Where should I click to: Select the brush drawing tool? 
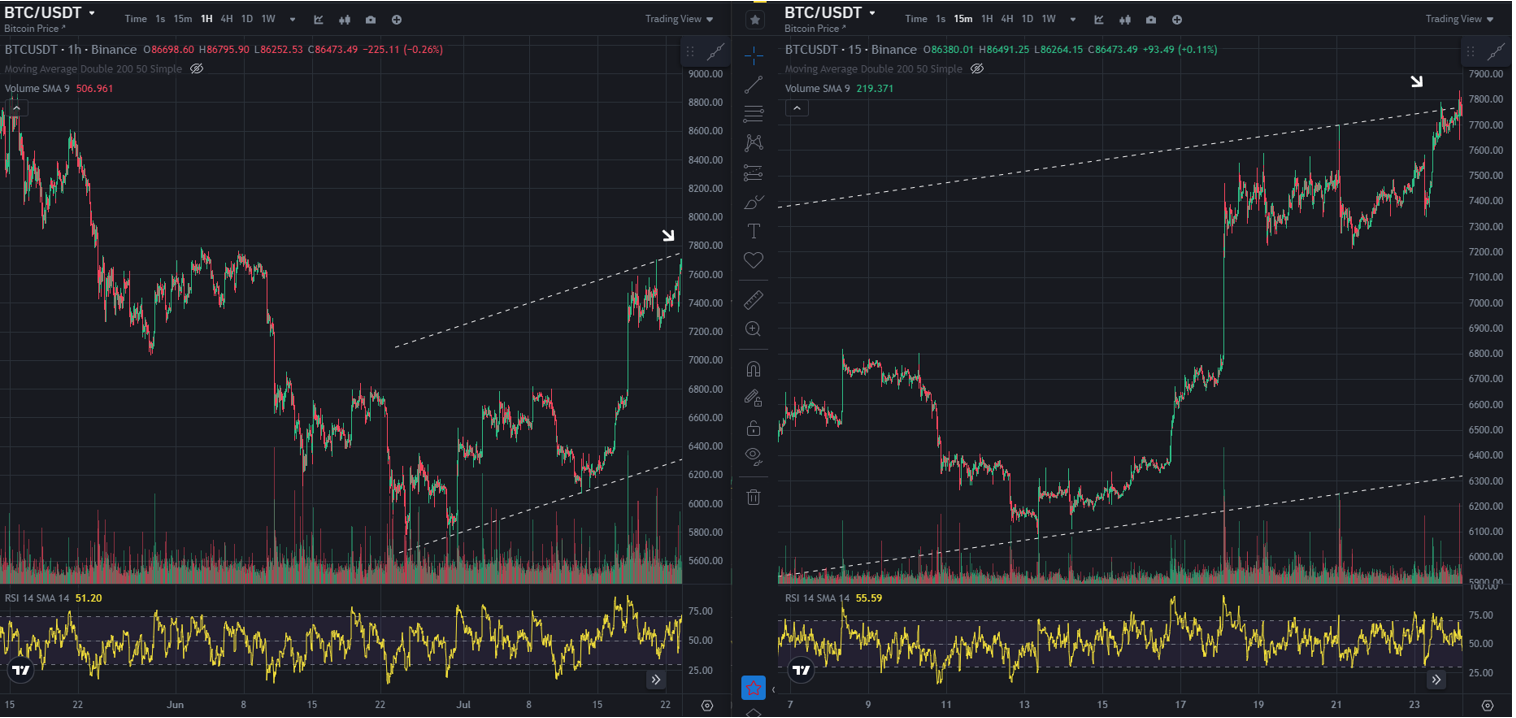pyautogui.click(x=754, y=202)
